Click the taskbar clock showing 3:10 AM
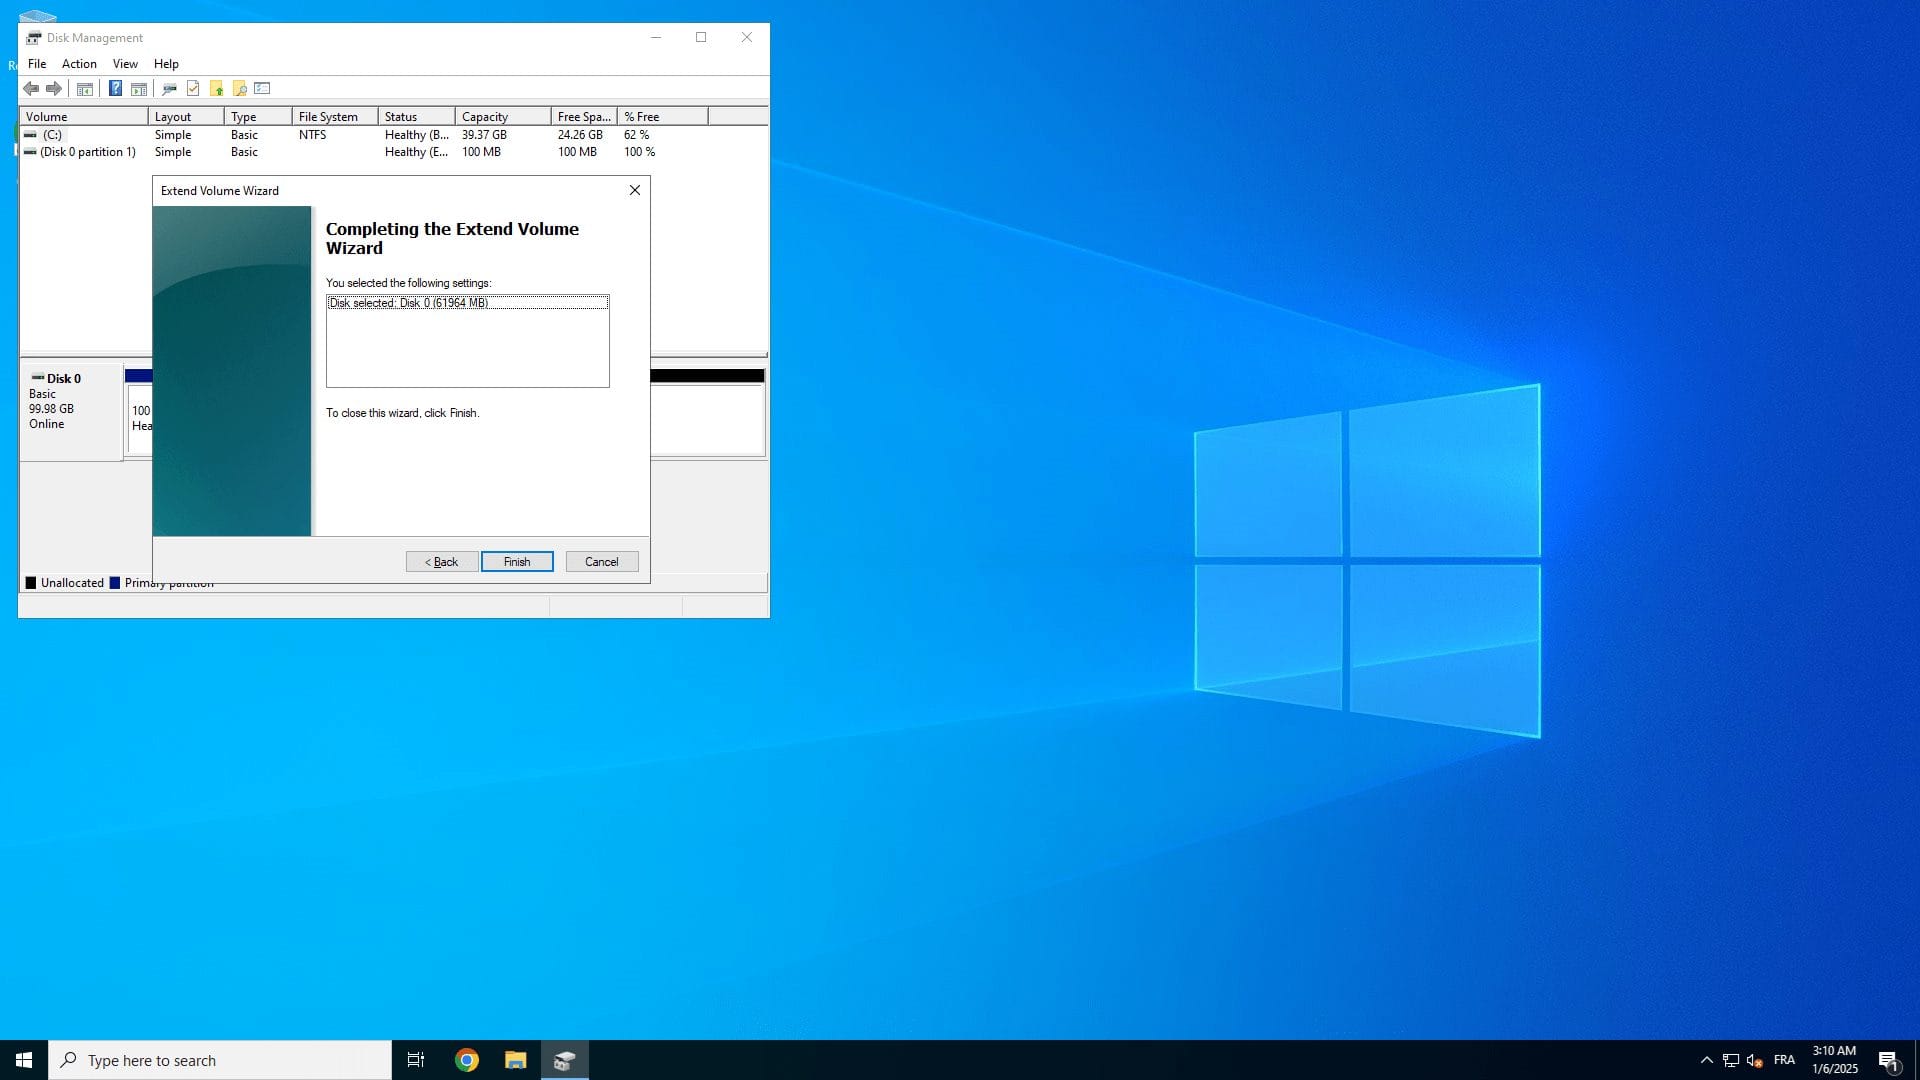Viewport: 1920px width, 1080px height. point(1834,1060)
